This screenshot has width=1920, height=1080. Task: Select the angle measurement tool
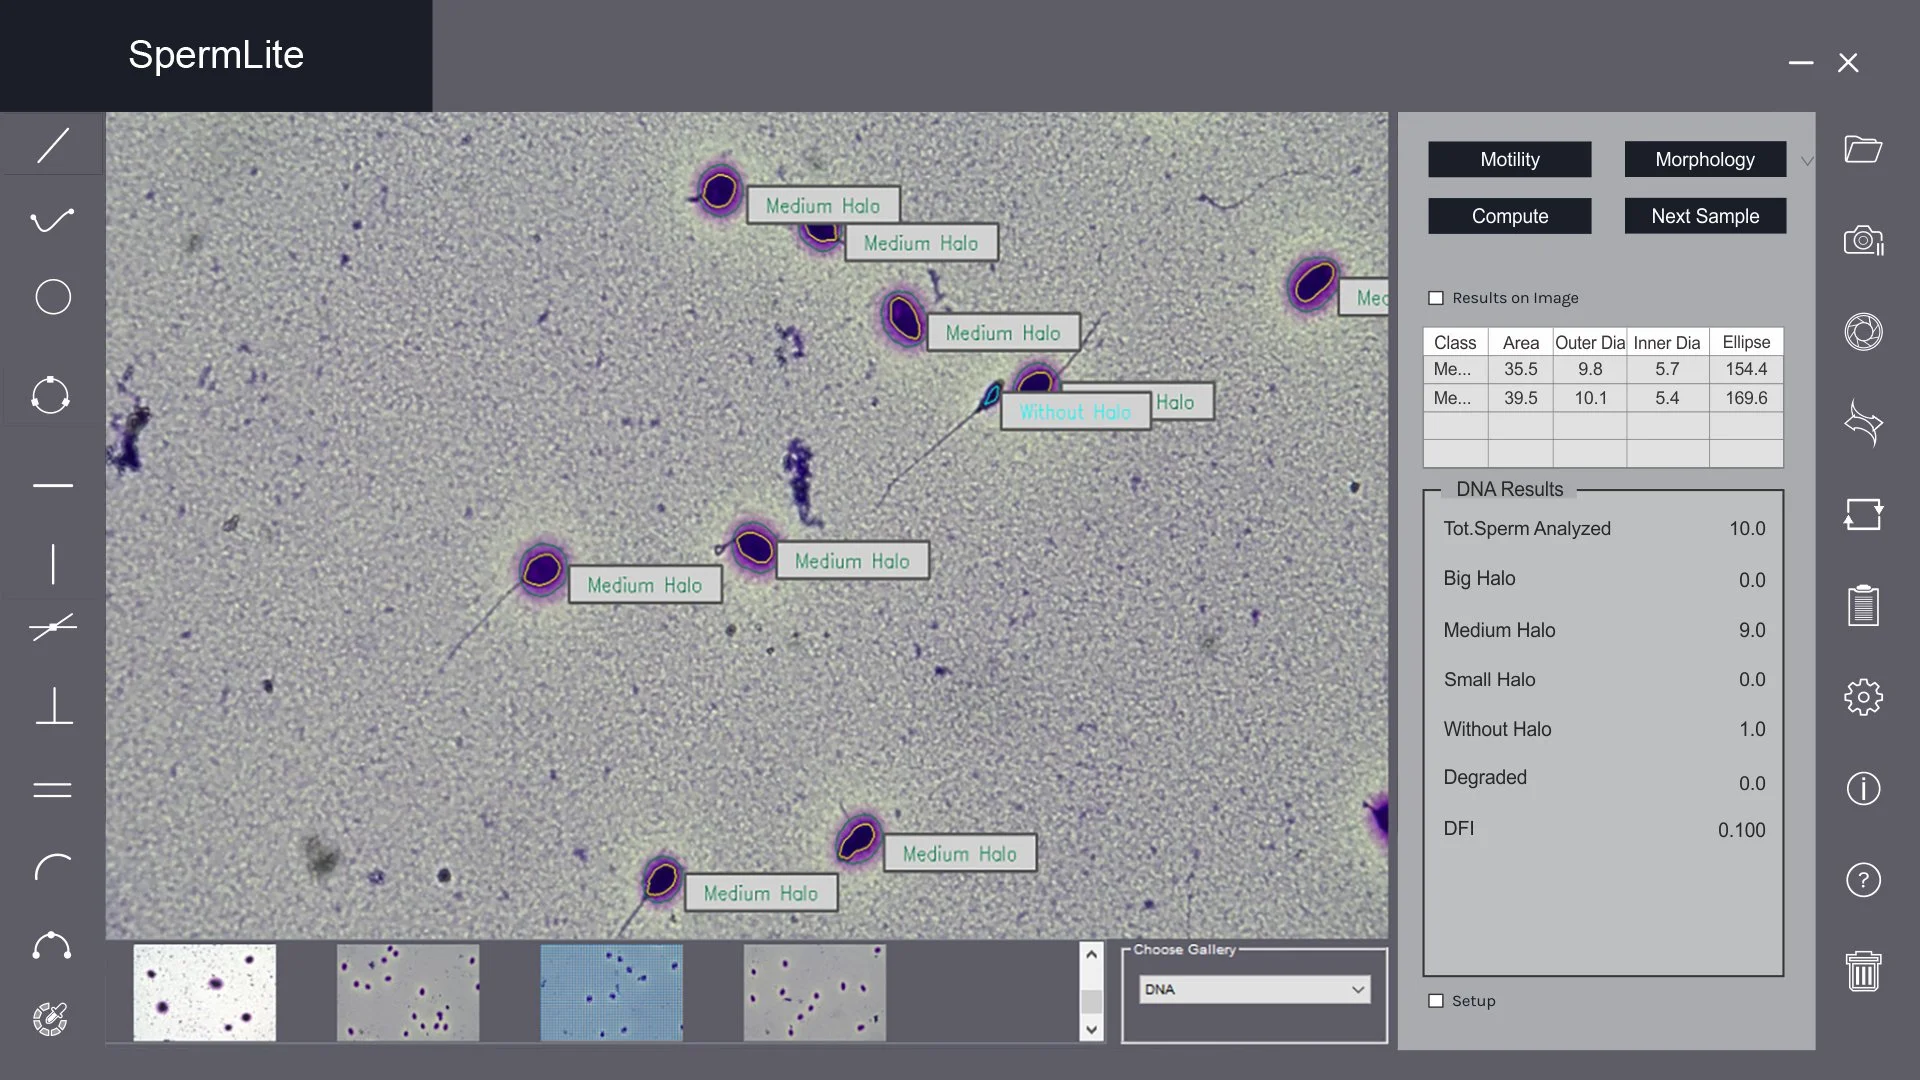tap(52, 627)
